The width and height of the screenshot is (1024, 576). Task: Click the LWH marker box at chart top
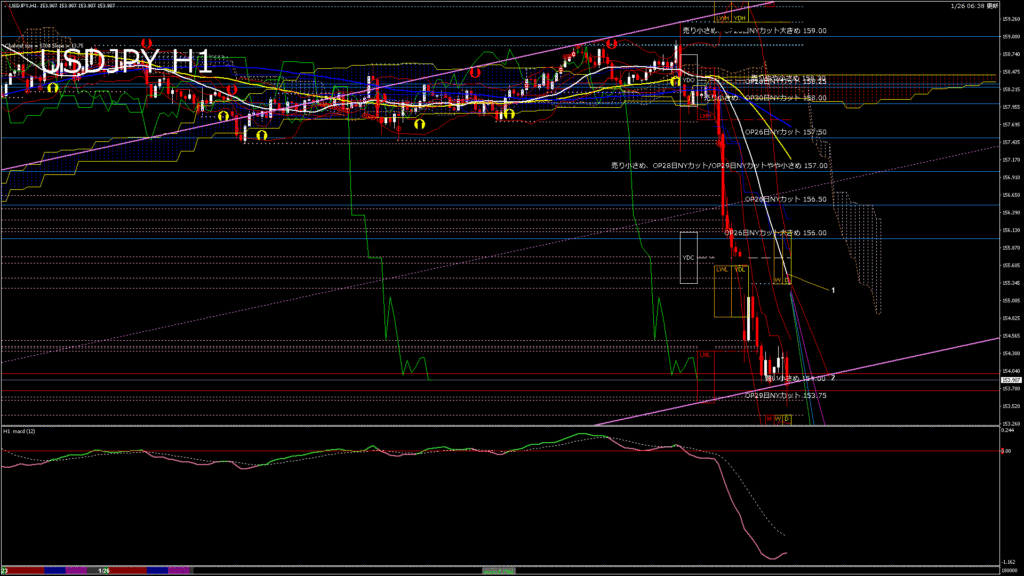pos(723,17)
